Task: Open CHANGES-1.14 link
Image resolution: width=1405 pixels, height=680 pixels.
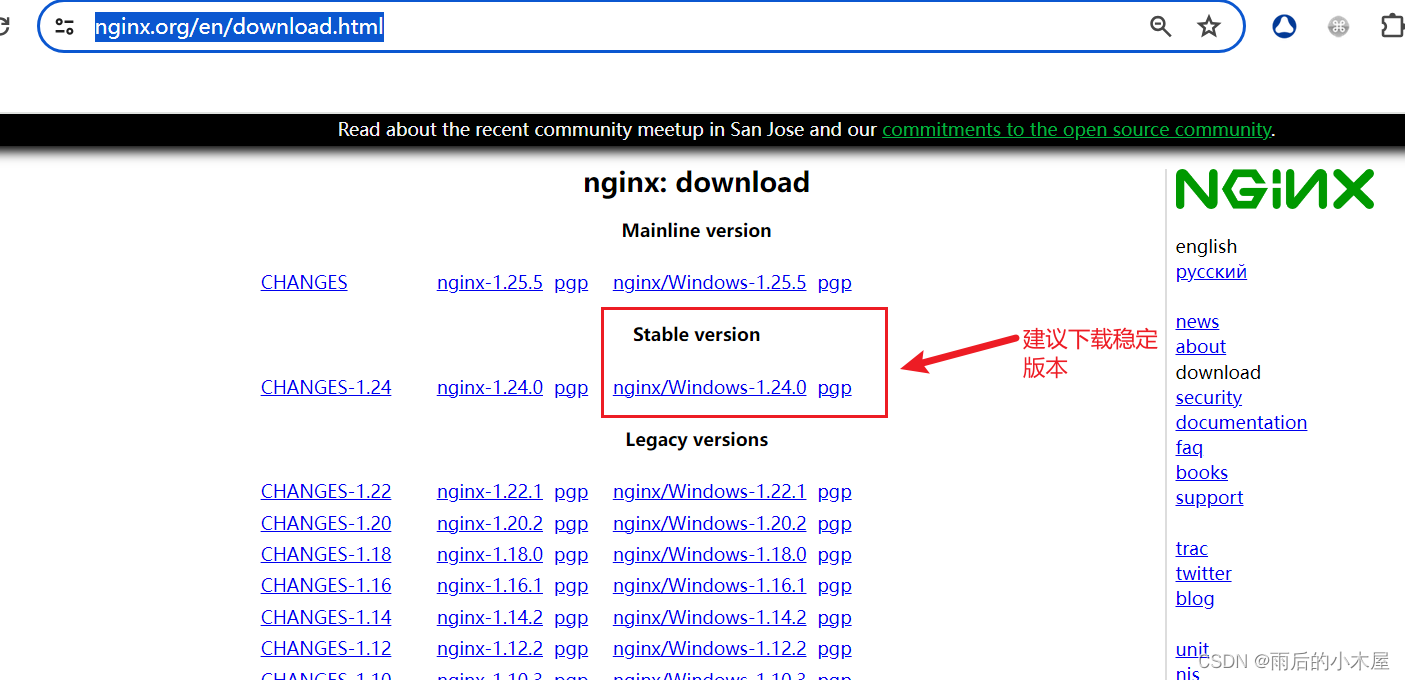Action: (x=326, y=618)
